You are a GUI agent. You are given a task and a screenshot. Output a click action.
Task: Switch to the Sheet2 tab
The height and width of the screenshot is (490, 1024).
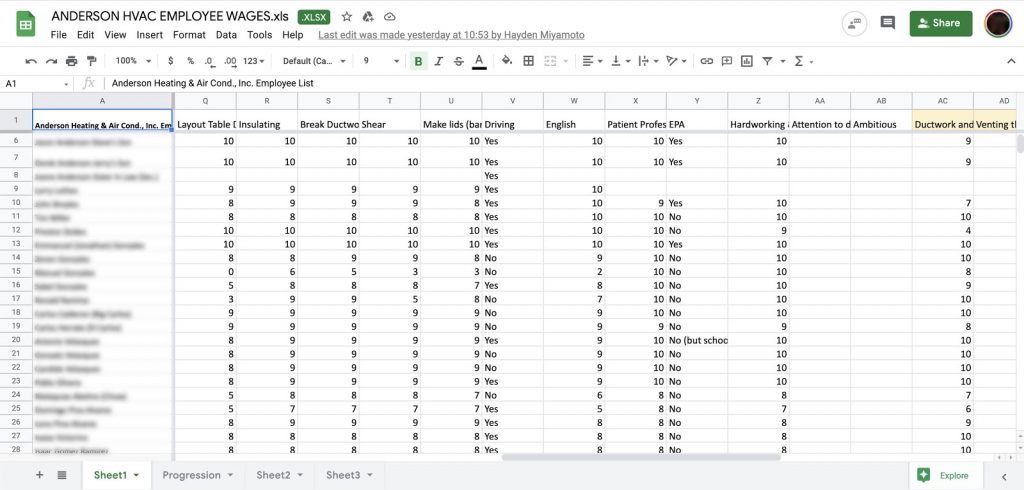(279, 475)
